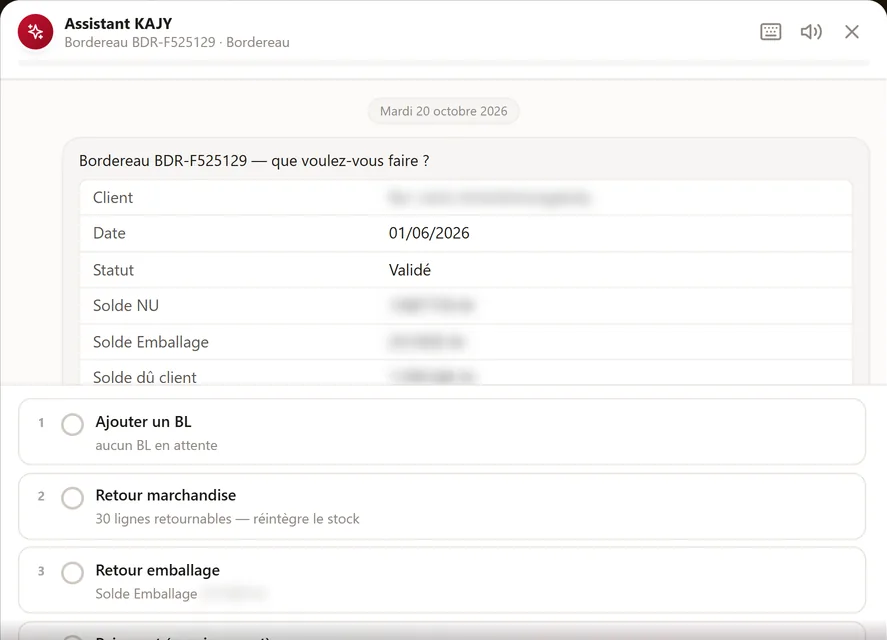Image resolution: width=887 pixels, height=640 pixels.
Task: Click the Solde Emballage table row label
Action: [x=150, y=342]
